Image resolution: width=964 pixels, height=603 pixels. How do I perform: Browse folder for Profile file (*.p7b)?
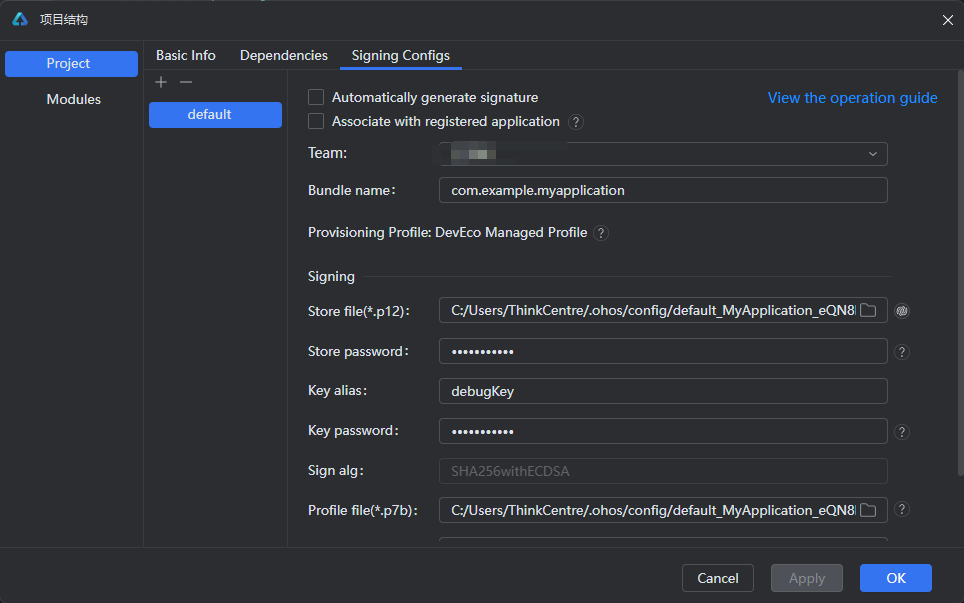tap(868, 510)
